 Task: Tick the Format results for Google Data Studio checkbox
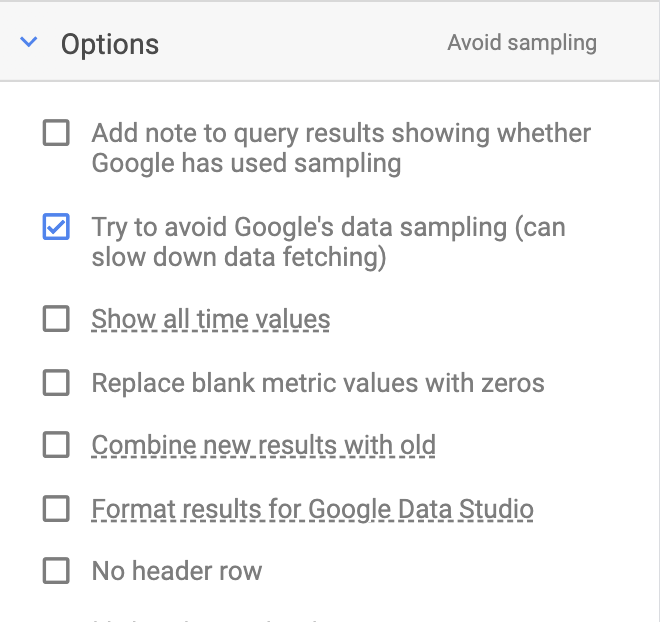[56, 508]
